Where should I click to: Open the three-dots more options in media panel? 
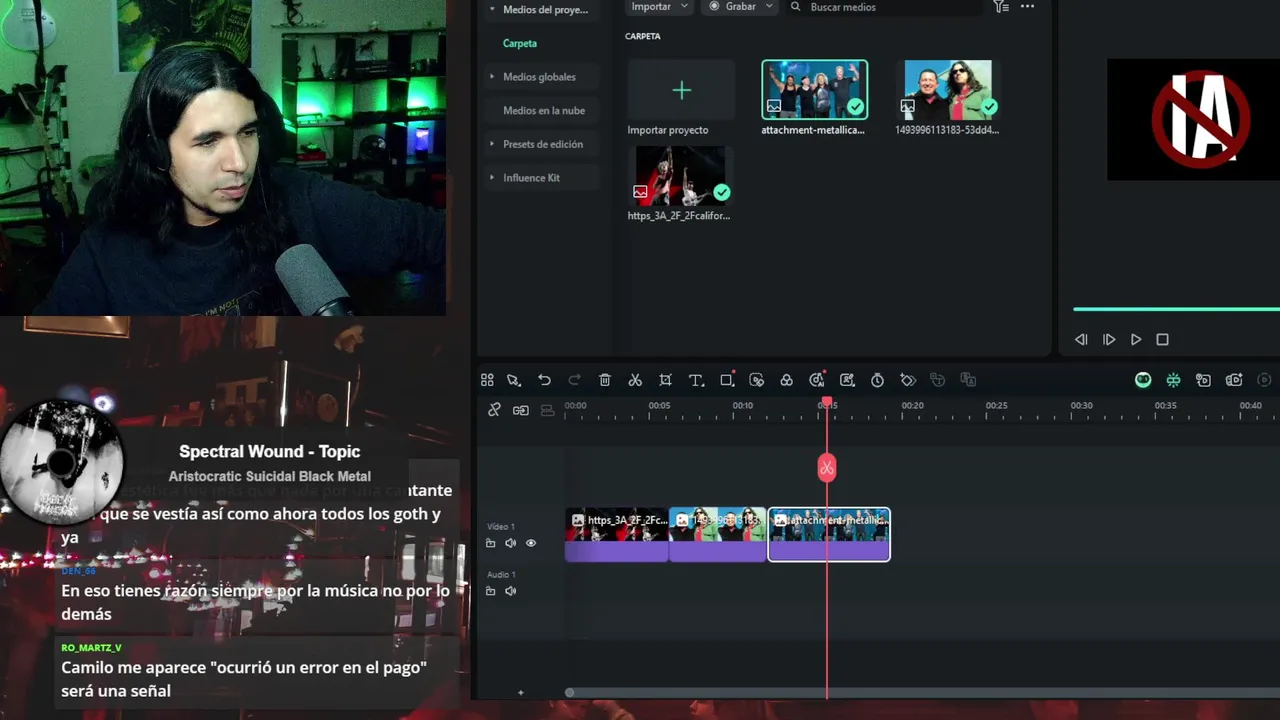pos(1027,7)
